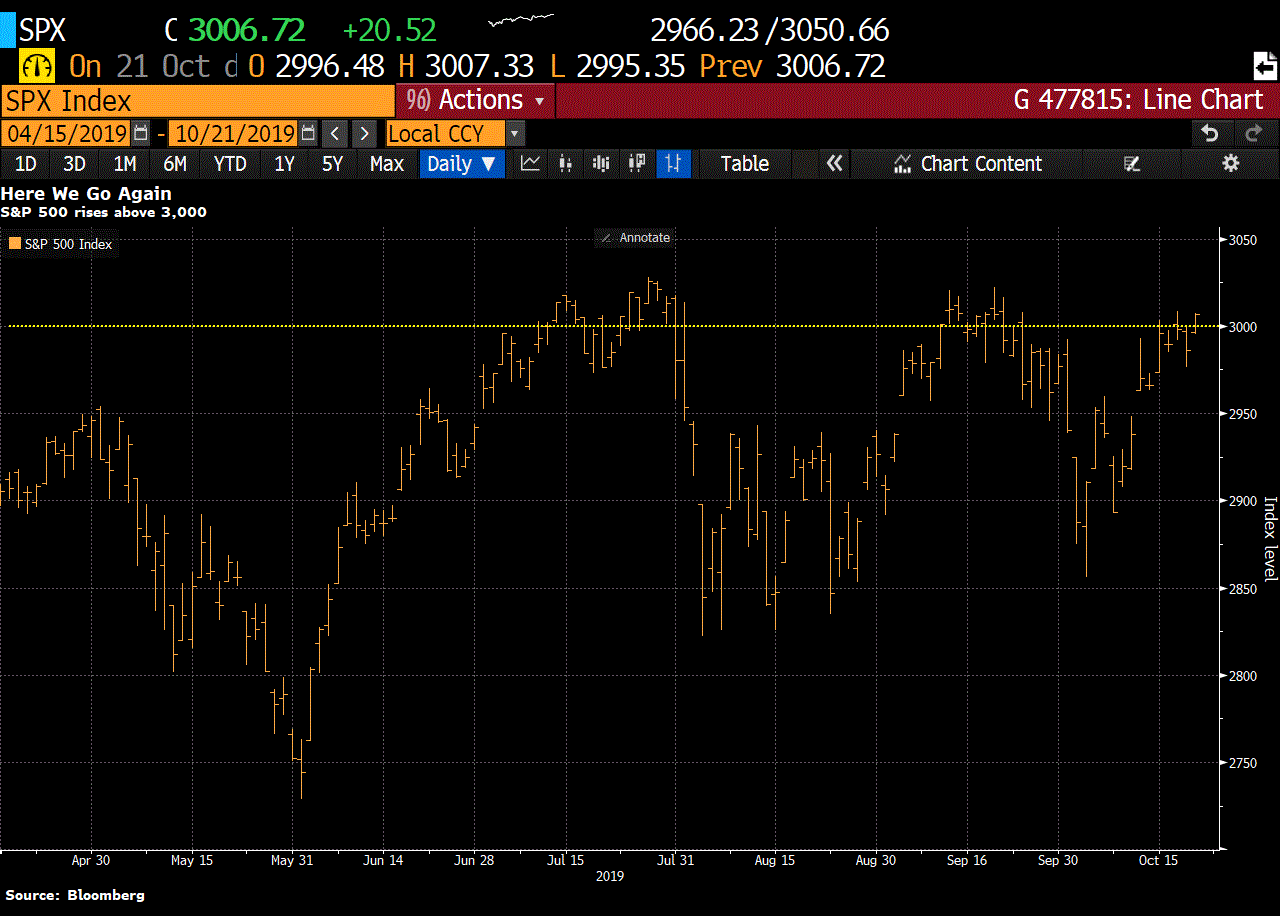Screen dimensions: 1280x916
Task: Click the page export icon top right
Action: pos(1264,67)
